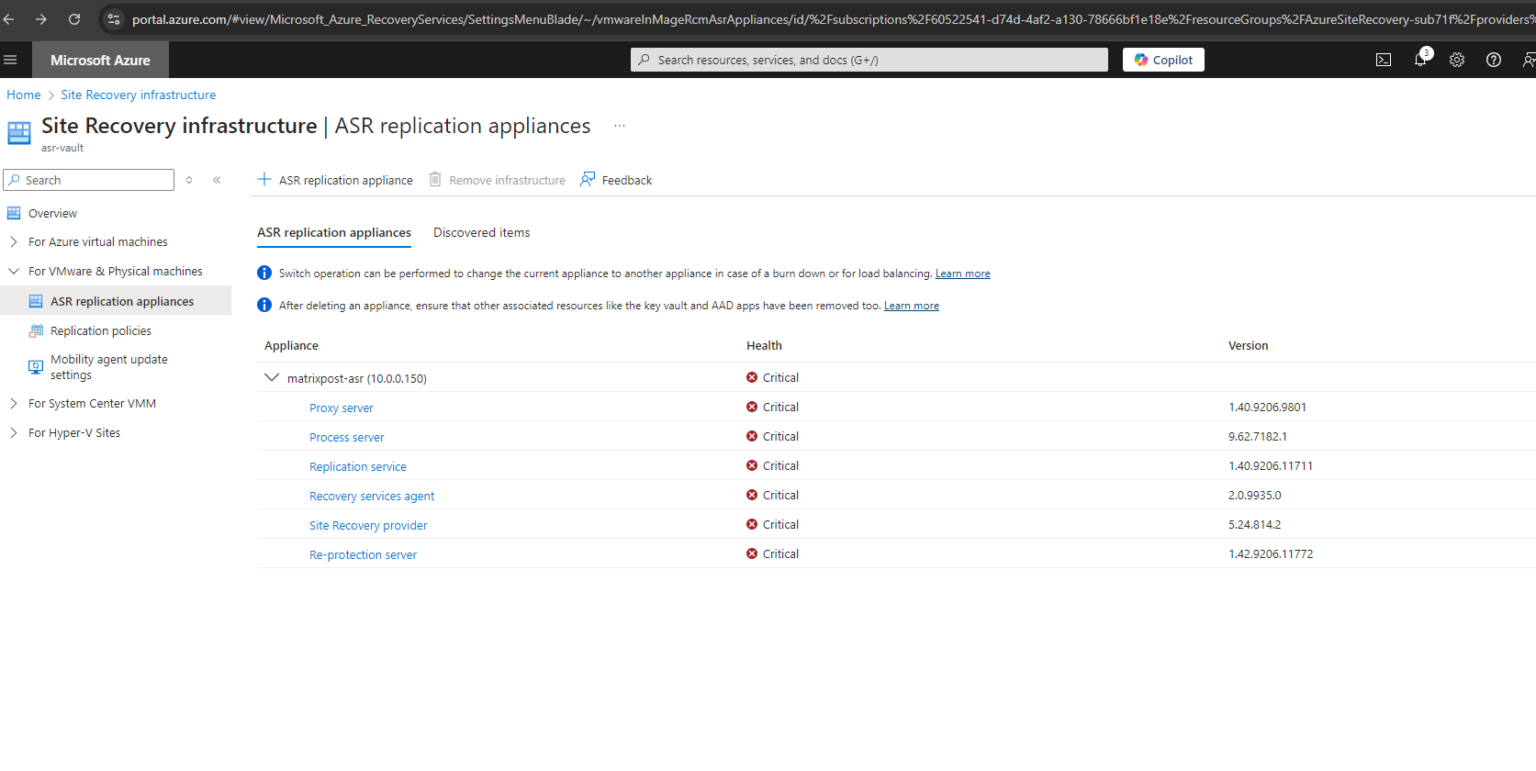Click the Site Recovery infrastructure breadcrumb
Viewport: 1536px width, 771px height.
pyautogui.click(x=138, y=95)
